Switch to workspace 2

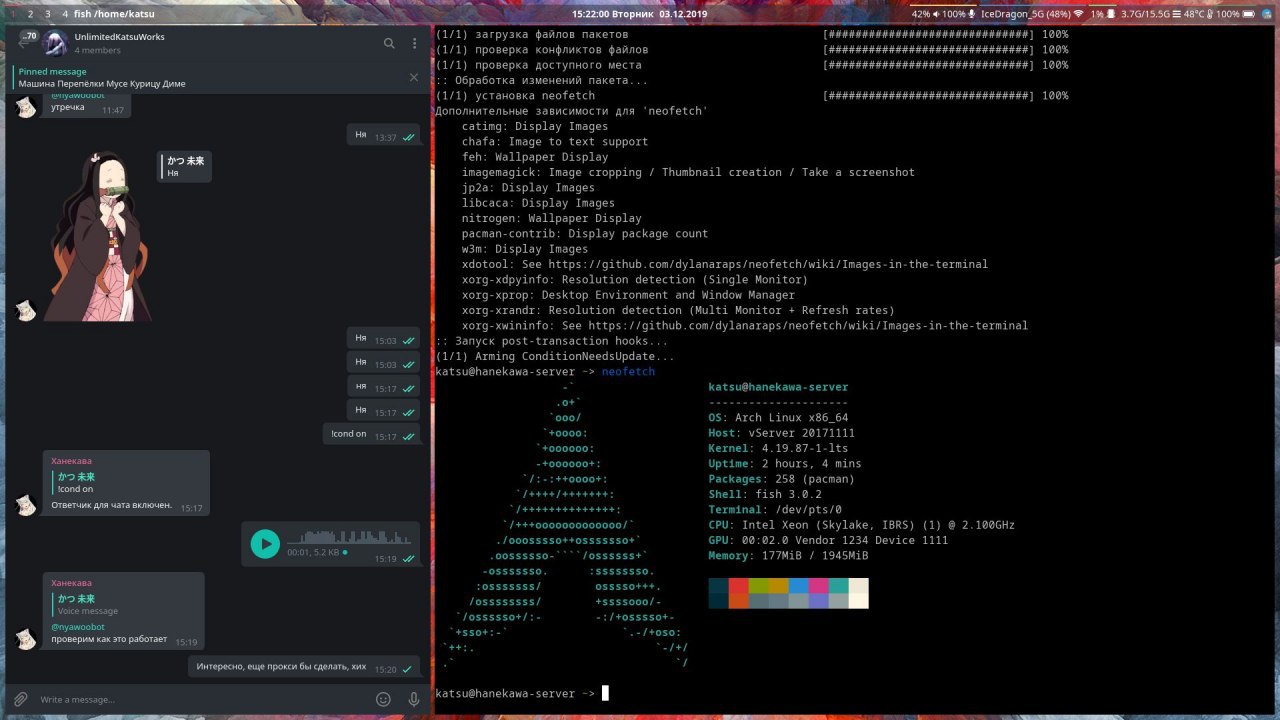click(x=30, y=14)
